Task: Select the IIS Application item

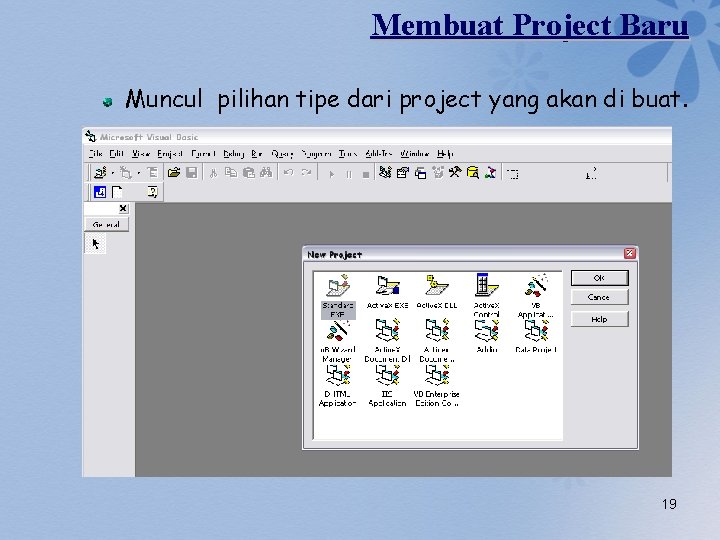Action: click(x=388, y=386)
